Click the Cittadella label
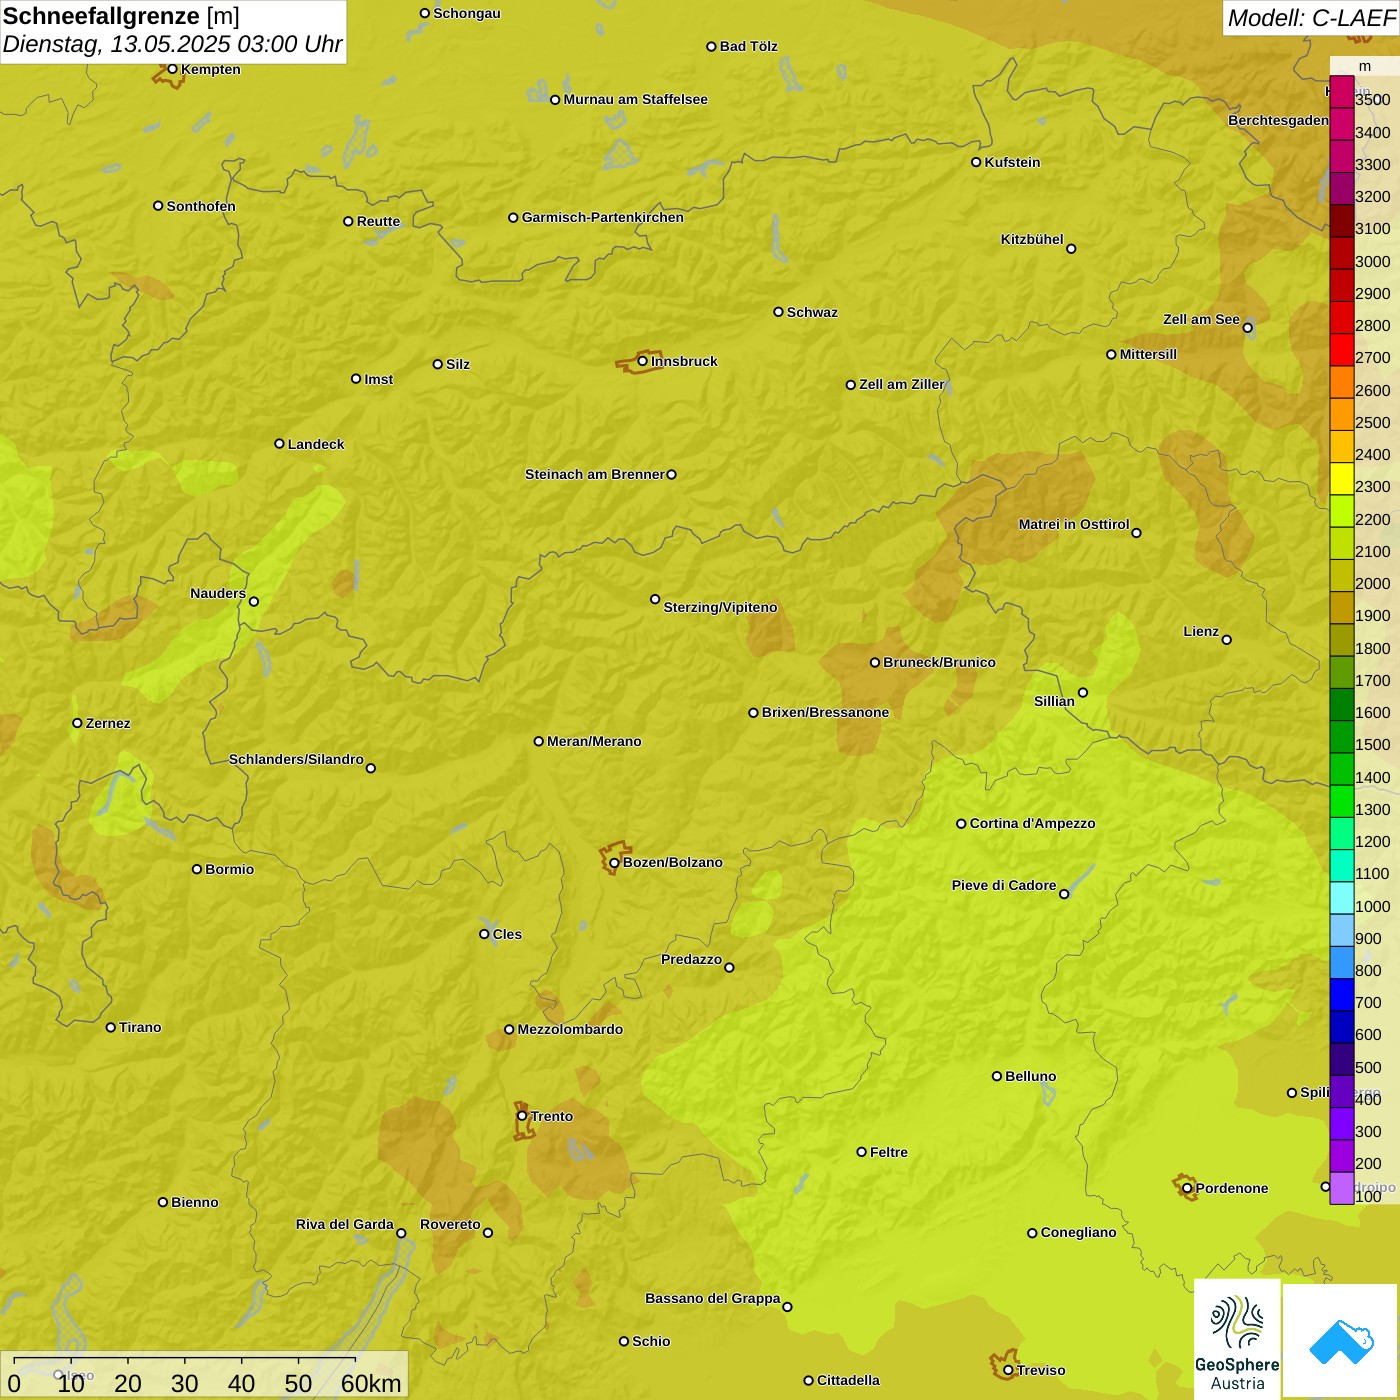The image size is (1400, 1400). [x=848, y=1380]
